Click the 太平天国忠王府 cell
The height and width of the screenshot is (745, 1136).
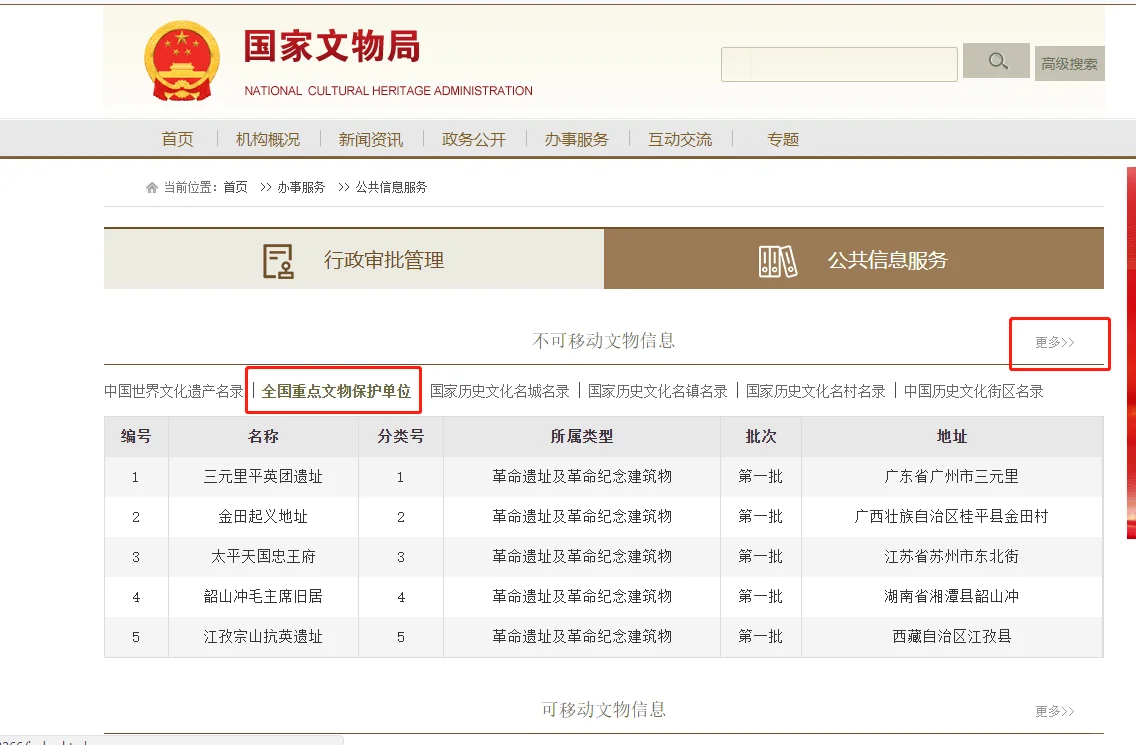263,557
